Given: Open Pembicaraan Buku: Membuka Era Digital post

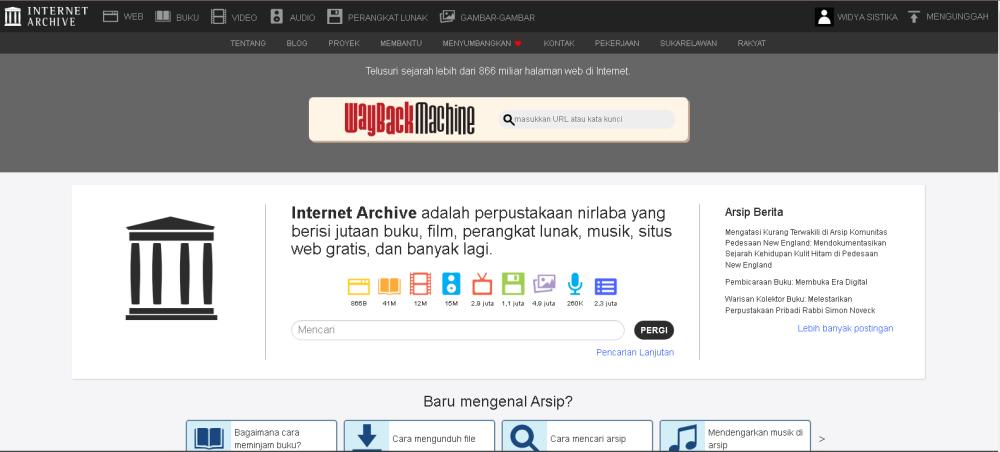Looking at the screenshot, I should (796, 282).
